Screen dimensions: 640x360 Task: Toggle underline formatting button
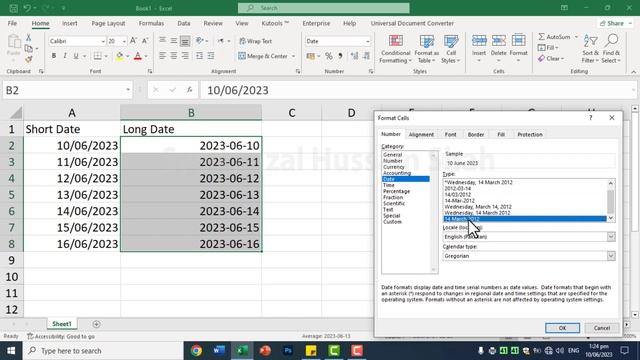(76, 56)
